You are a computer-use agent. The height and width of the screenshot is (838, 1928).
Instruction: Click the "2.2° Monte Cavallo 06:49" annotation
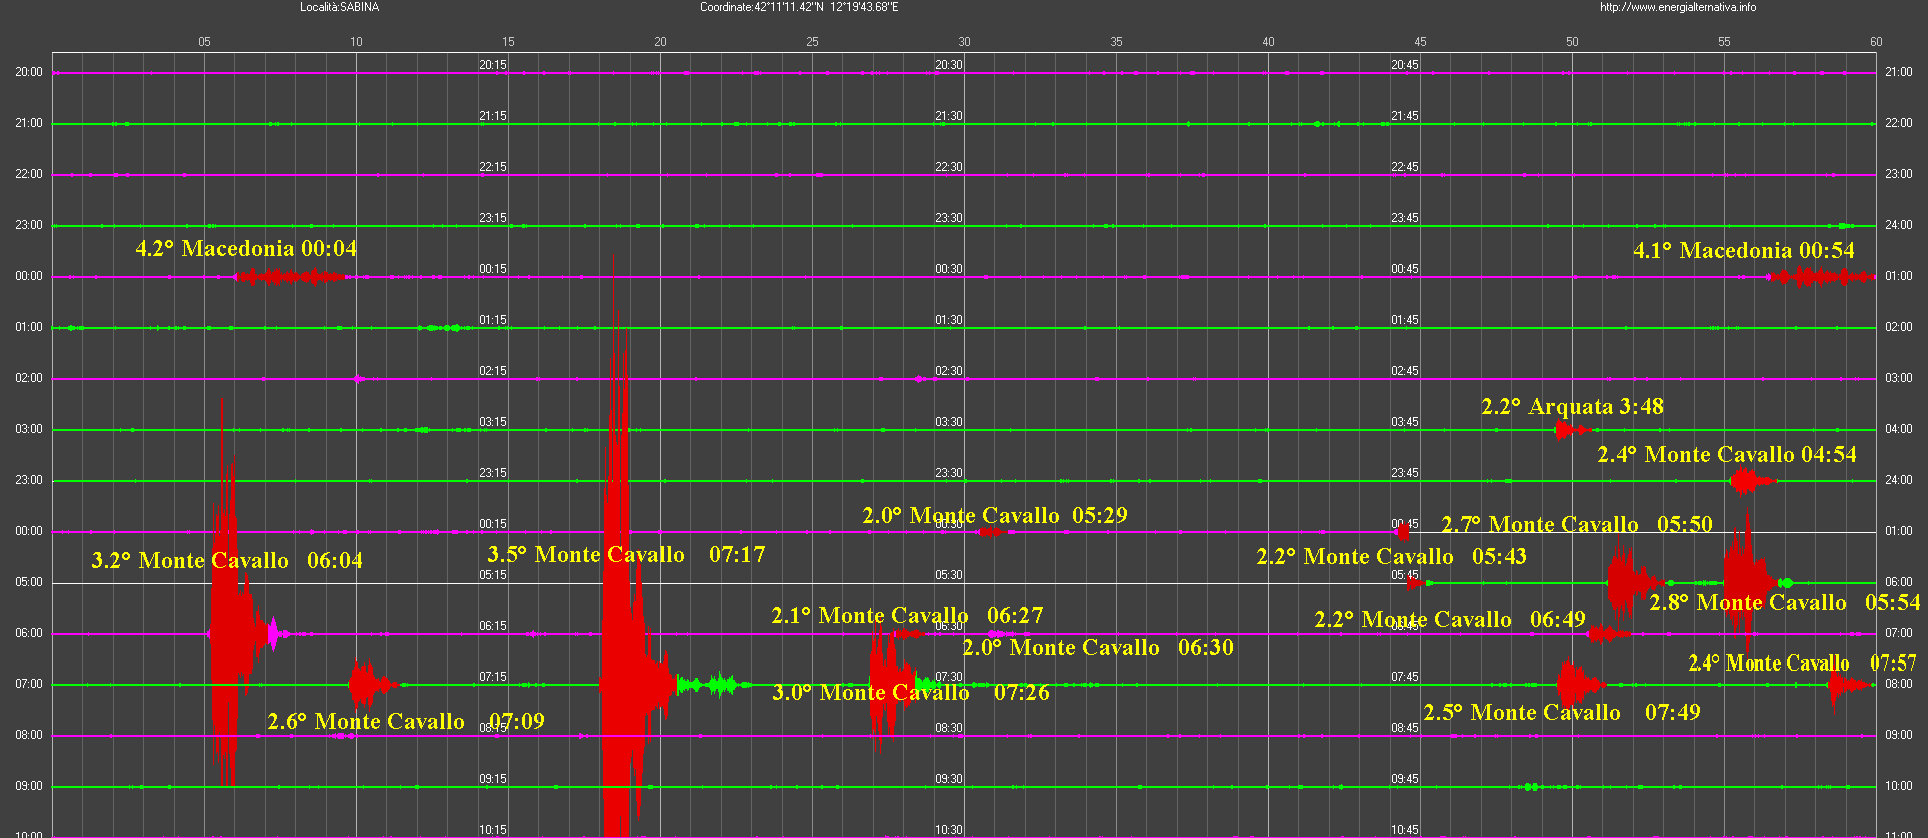tap(1450, 619)
